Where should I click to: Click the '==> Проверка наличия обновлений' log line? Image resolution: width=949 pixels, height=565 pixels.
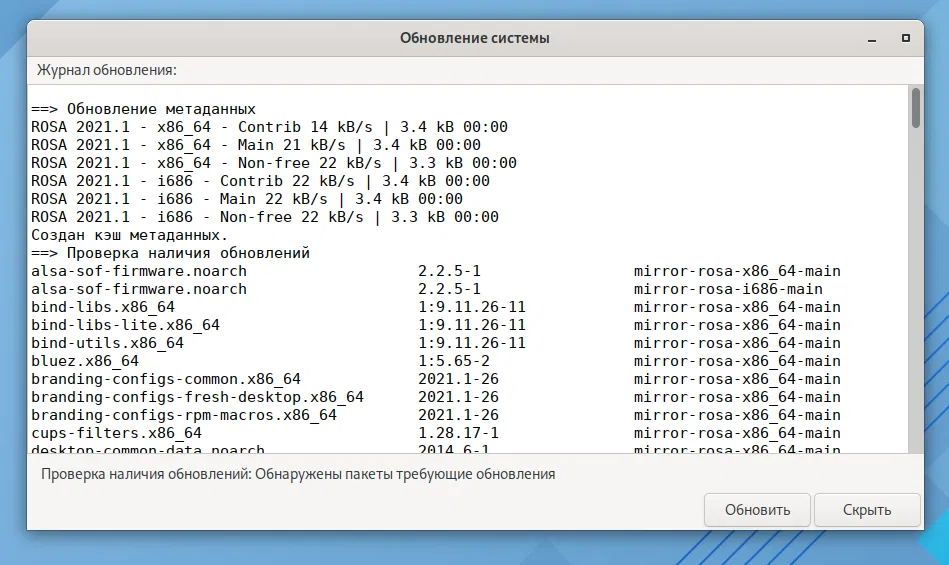[170, 253]
